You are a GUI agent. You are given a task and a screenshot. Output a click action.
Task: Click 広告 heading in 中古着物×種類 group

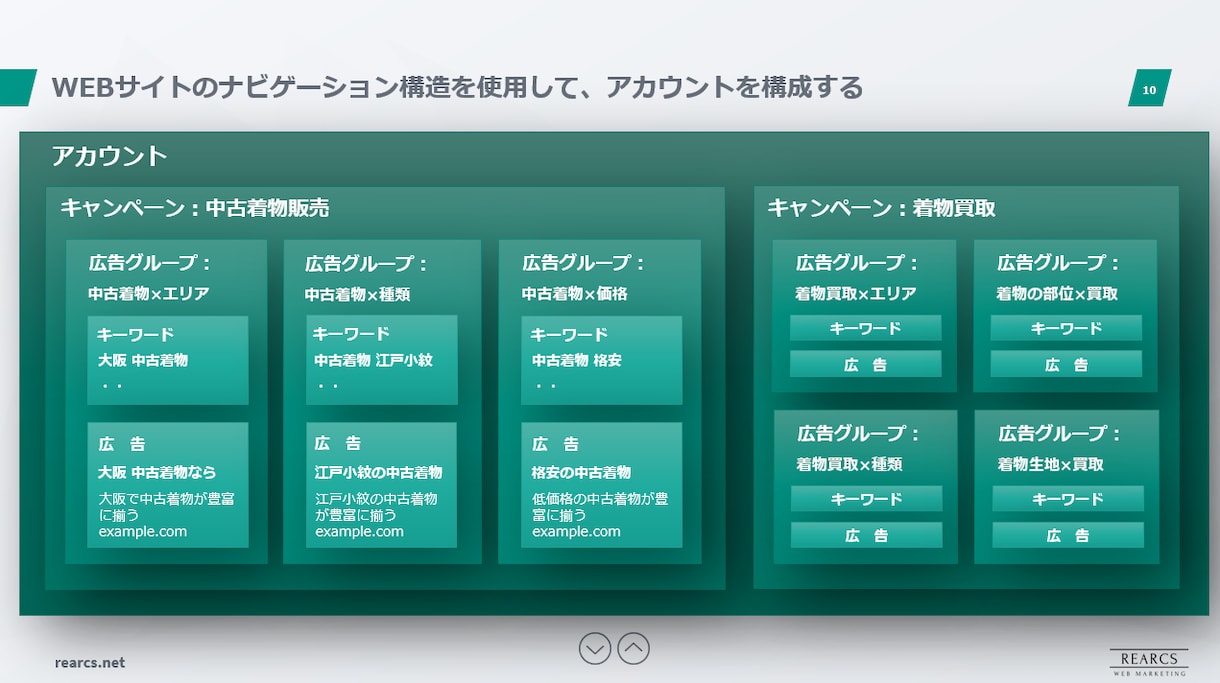[x=339, y=443]
